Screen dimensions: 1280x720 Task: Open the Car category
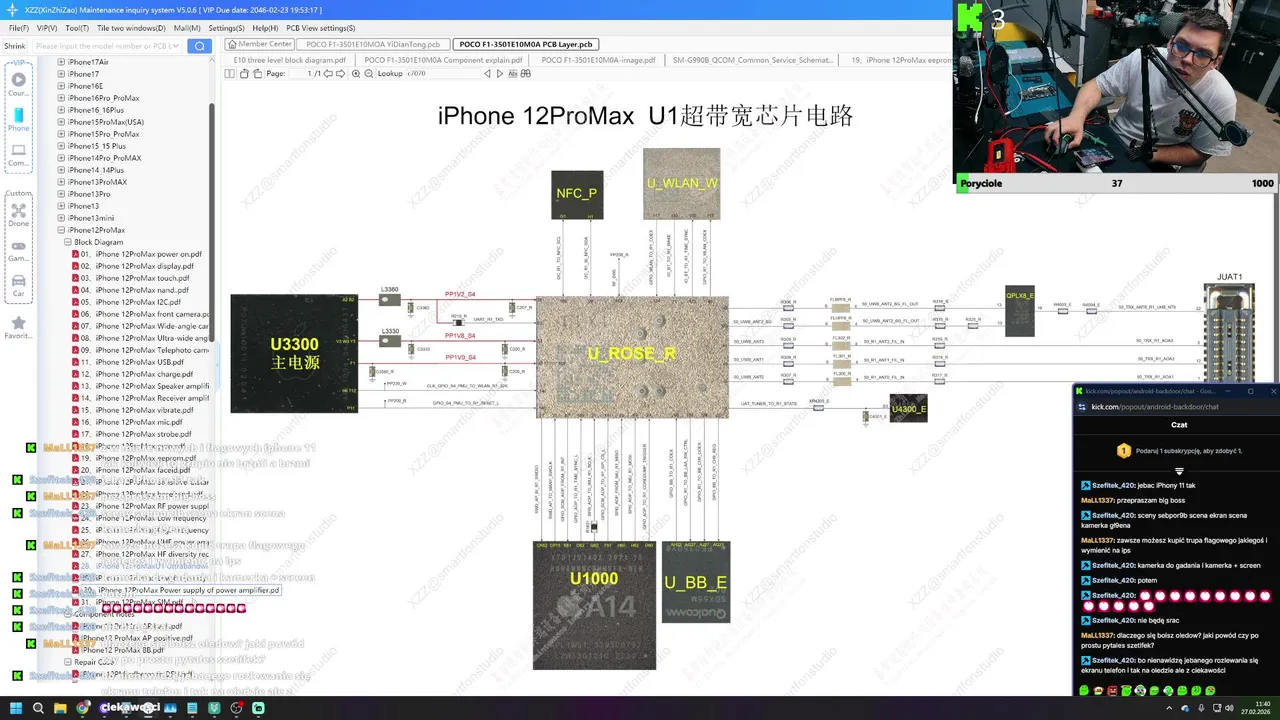coord(18,285)
